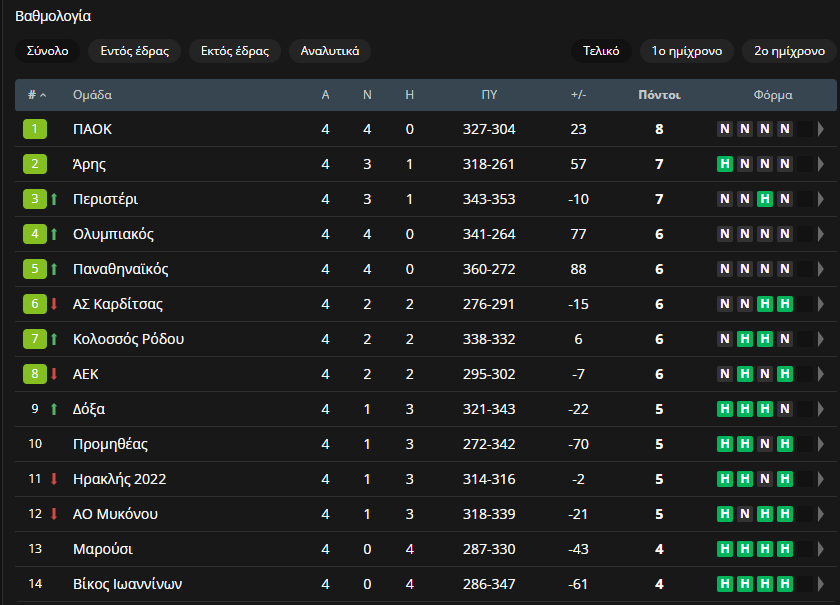Click the N form badge for Προμηθέας
Image resolution: width=840 pixels, height=605 pixels.
[765, 444]
